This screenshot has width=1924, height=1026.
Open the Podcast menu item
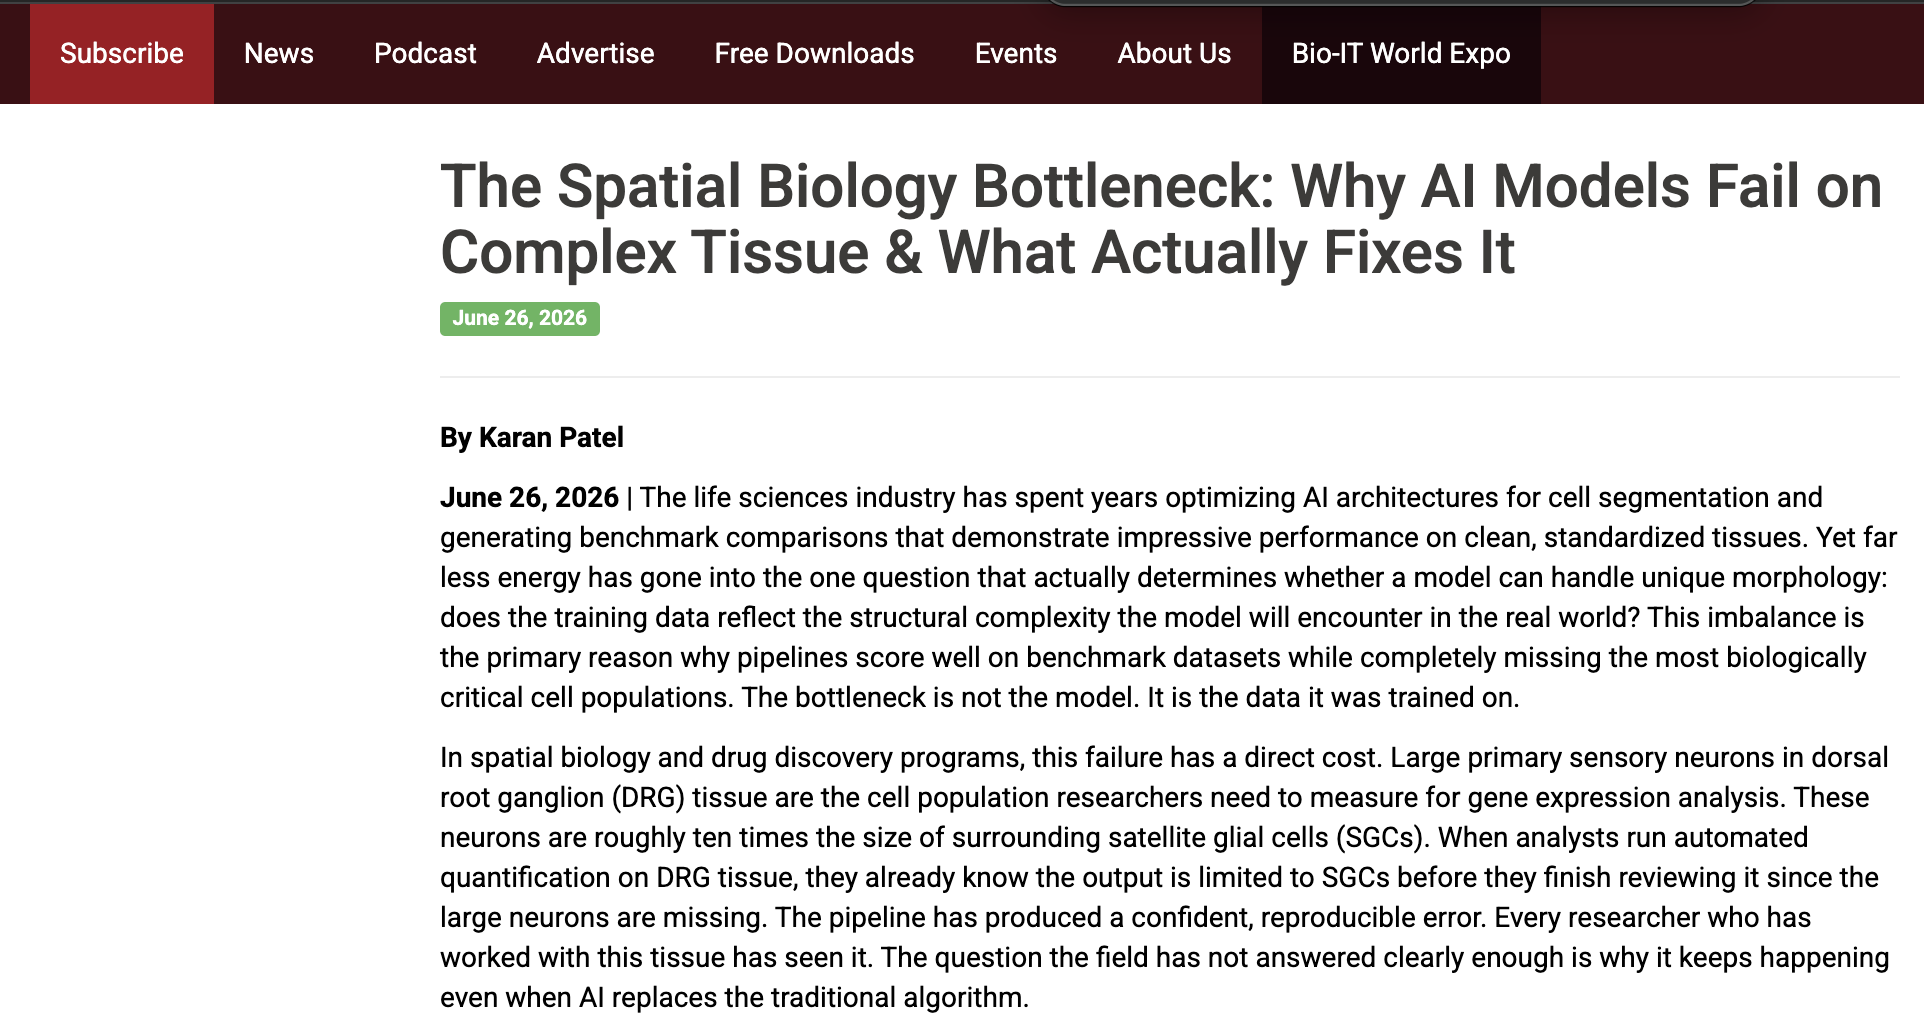(425, 54)
